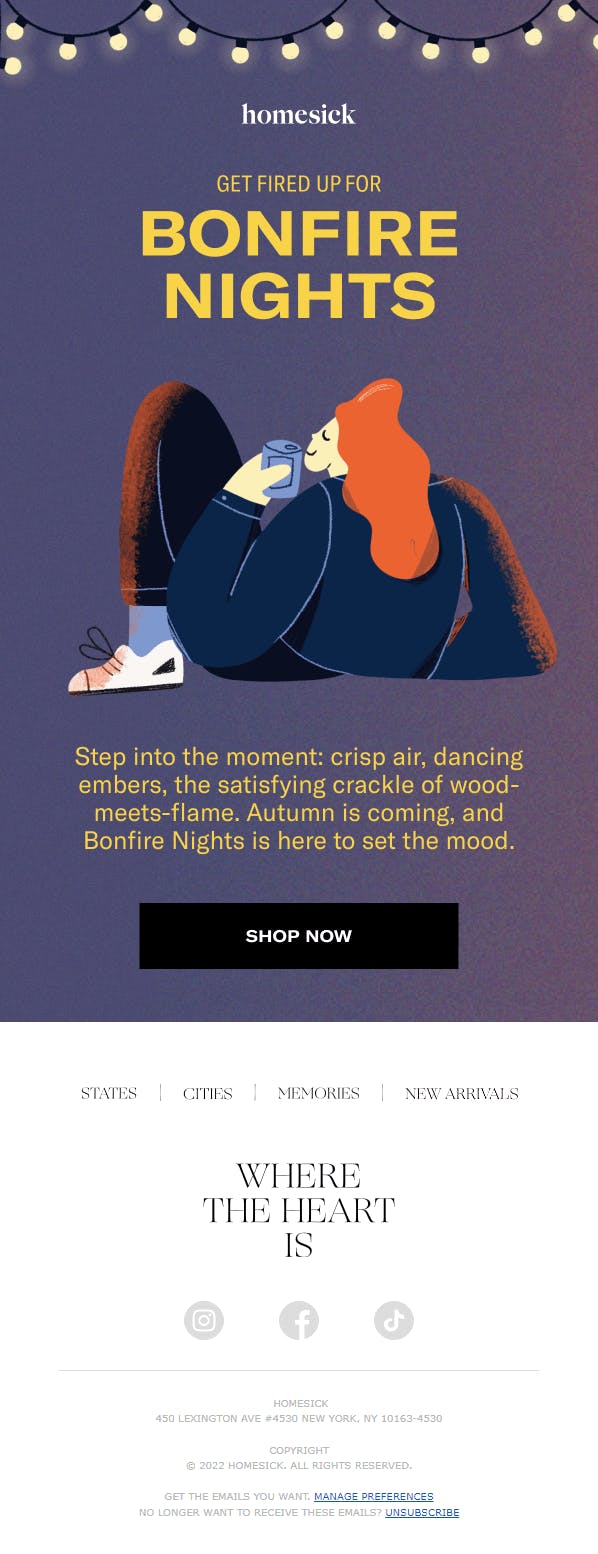Open the Instagram social icon
598x1554 pixels.
click(204, 1321)
